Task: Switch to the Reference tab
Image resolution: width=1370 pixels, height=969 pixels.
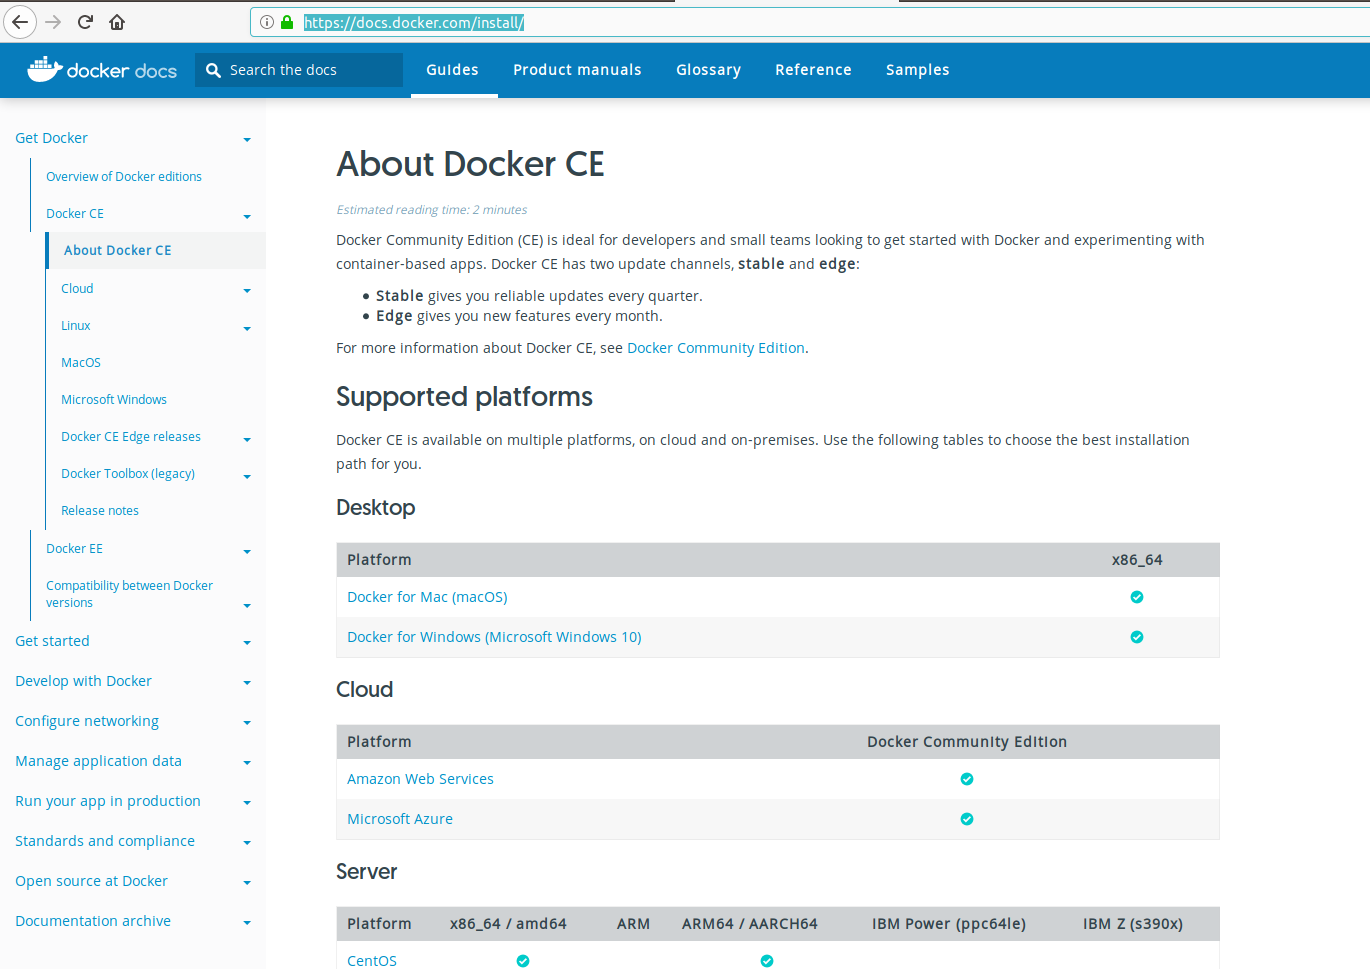Action: (813, 70)
